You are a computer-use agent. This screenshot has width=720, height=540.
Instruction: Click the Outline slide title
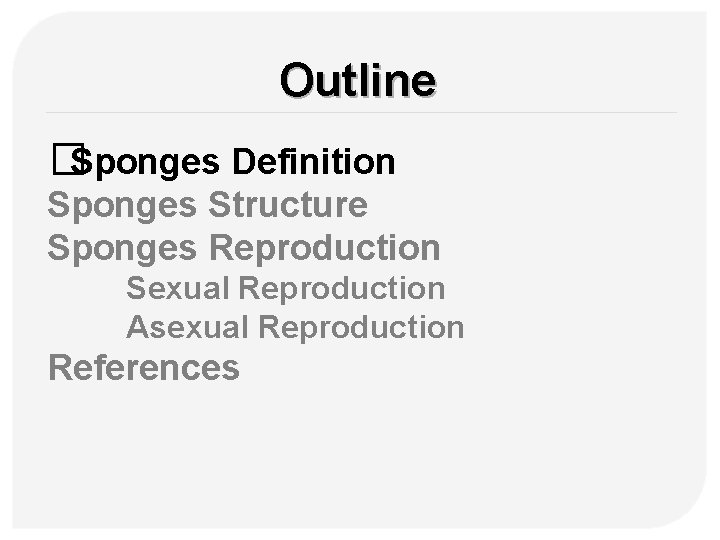point(358,80)
